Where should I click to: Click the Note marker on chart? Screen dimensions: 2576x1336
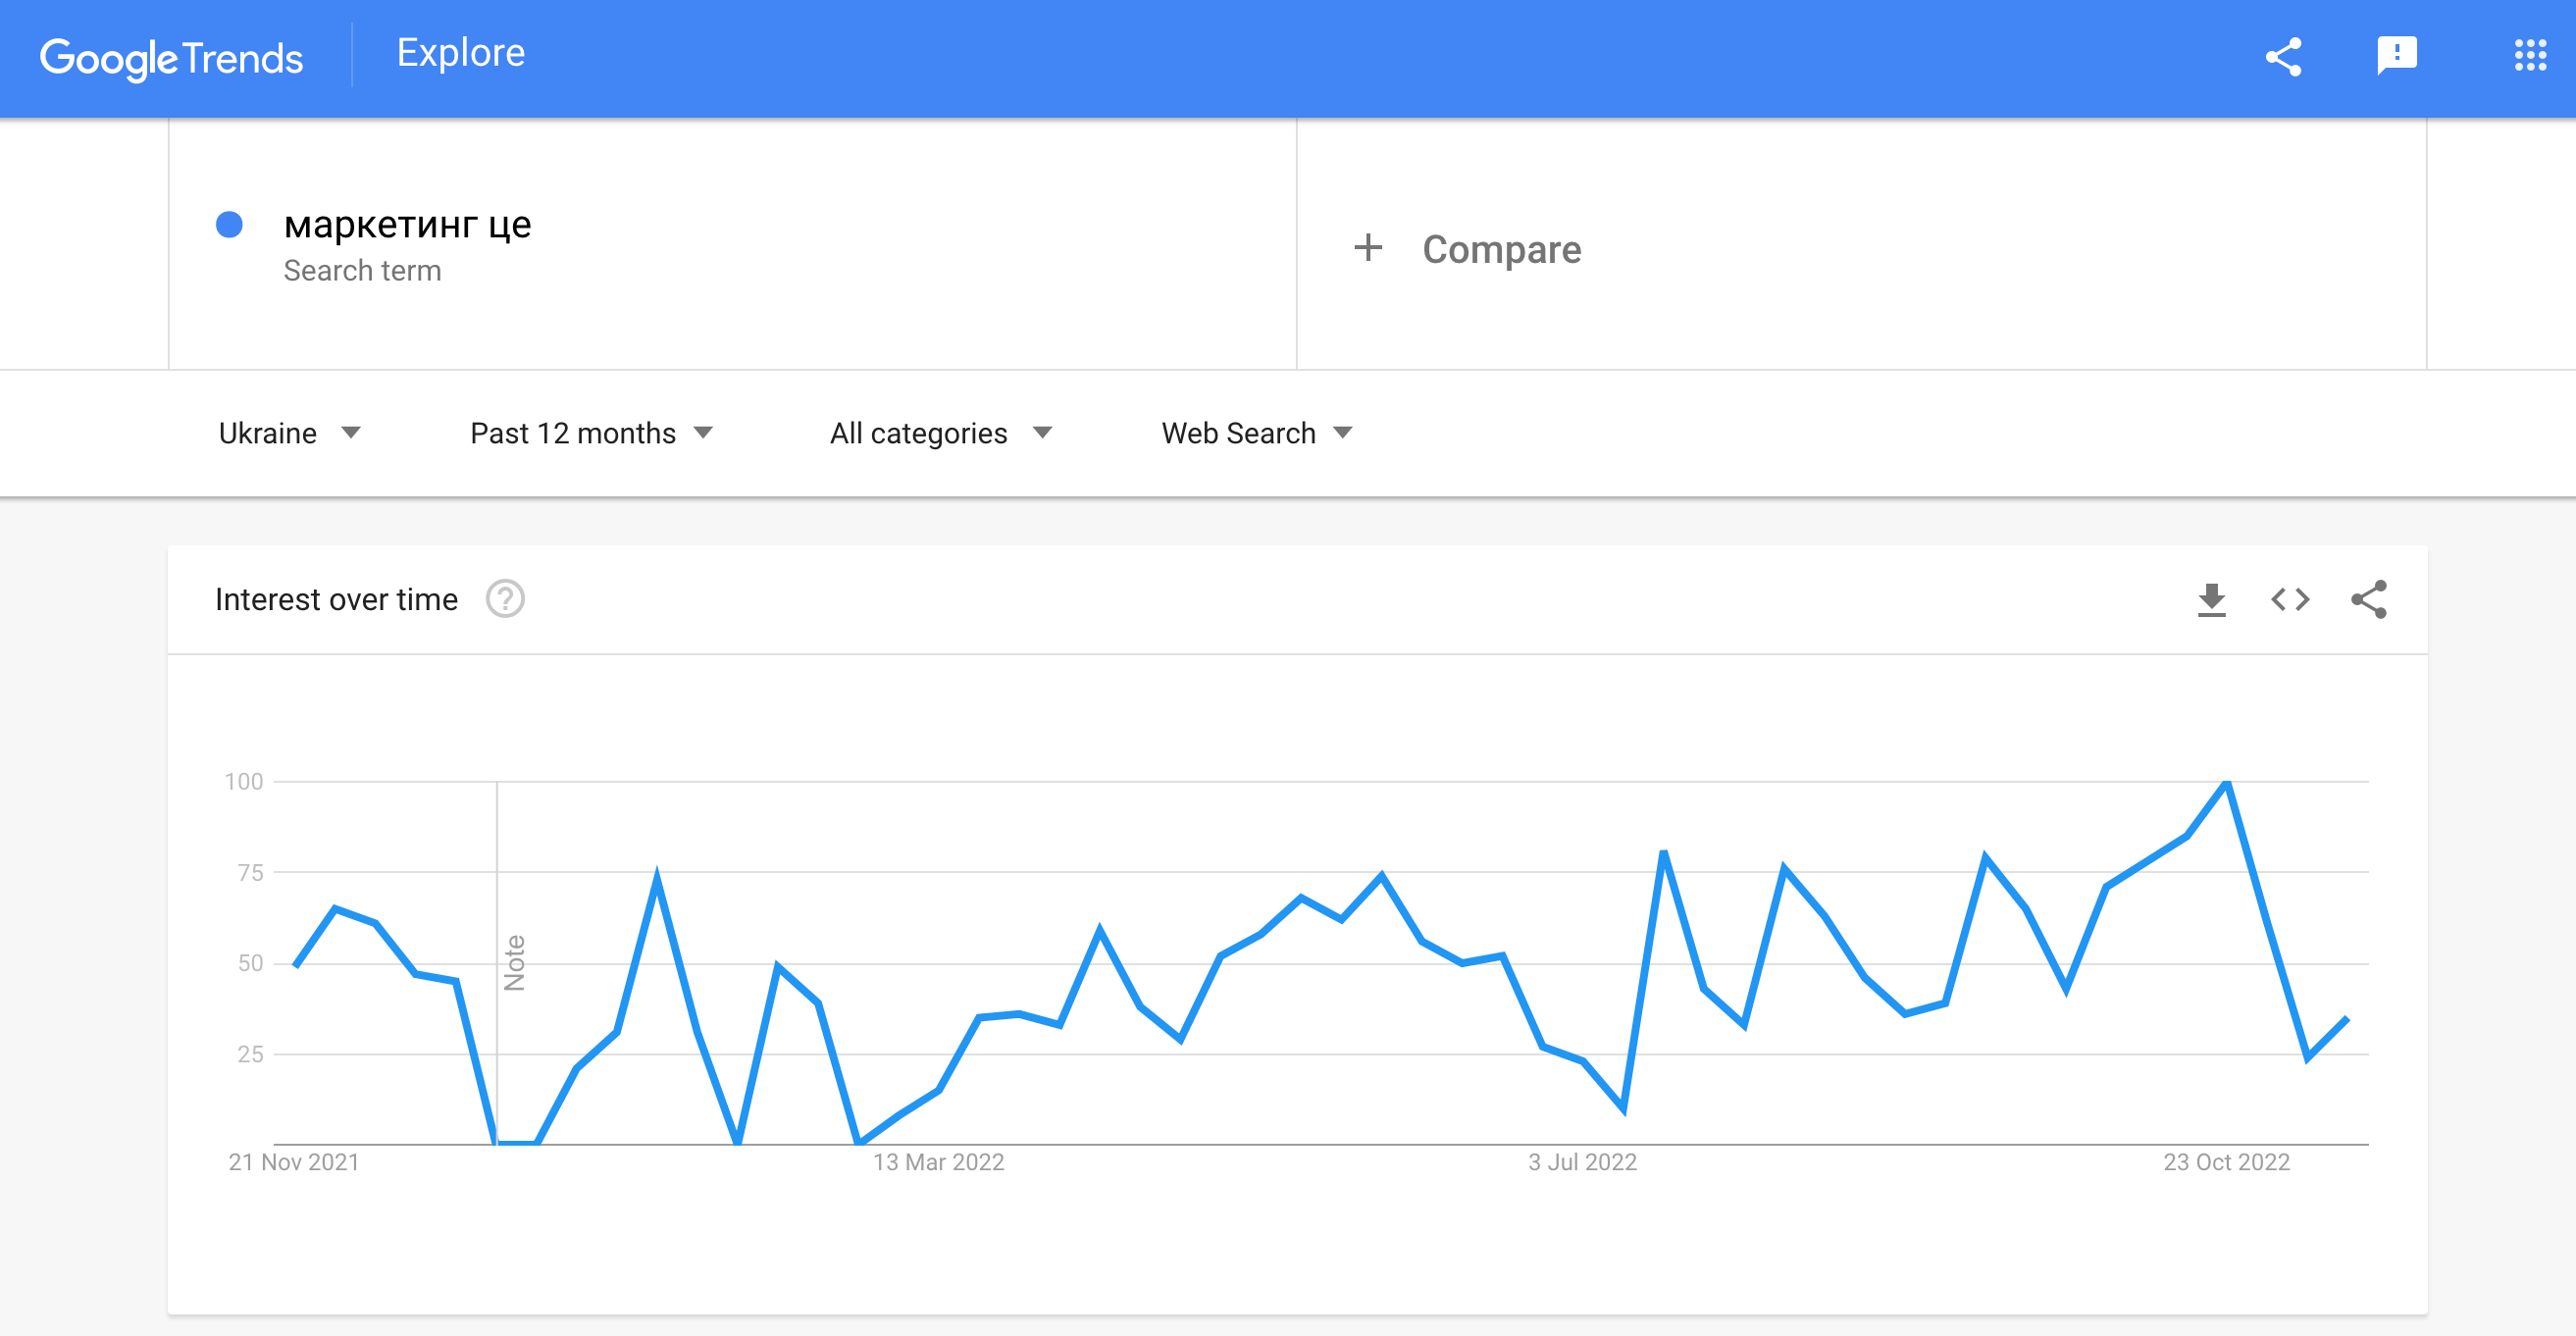point(514,962)
